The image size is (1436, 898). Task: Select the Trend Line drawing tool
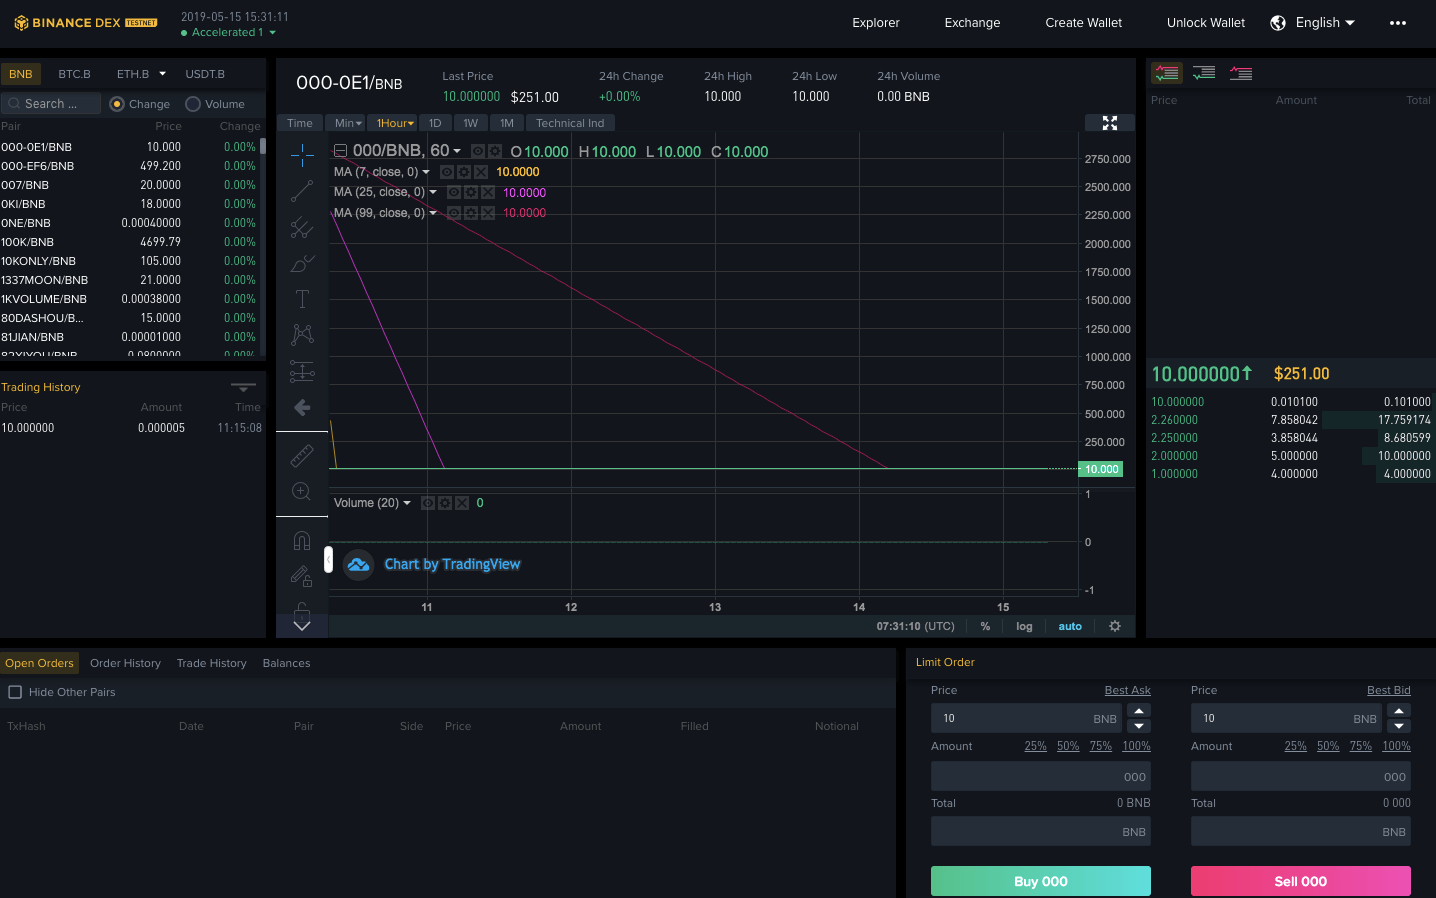point(302,192)
